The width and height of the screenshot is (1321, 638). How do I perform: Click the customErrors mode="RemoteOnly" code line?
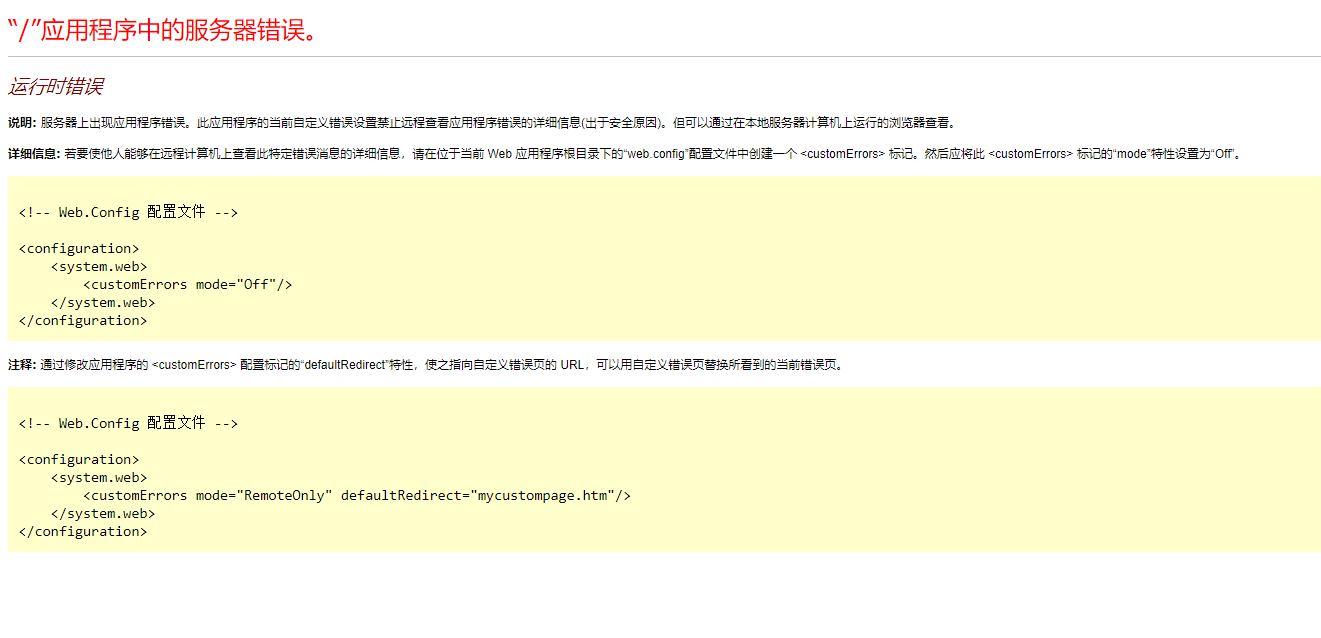point(357,495)
